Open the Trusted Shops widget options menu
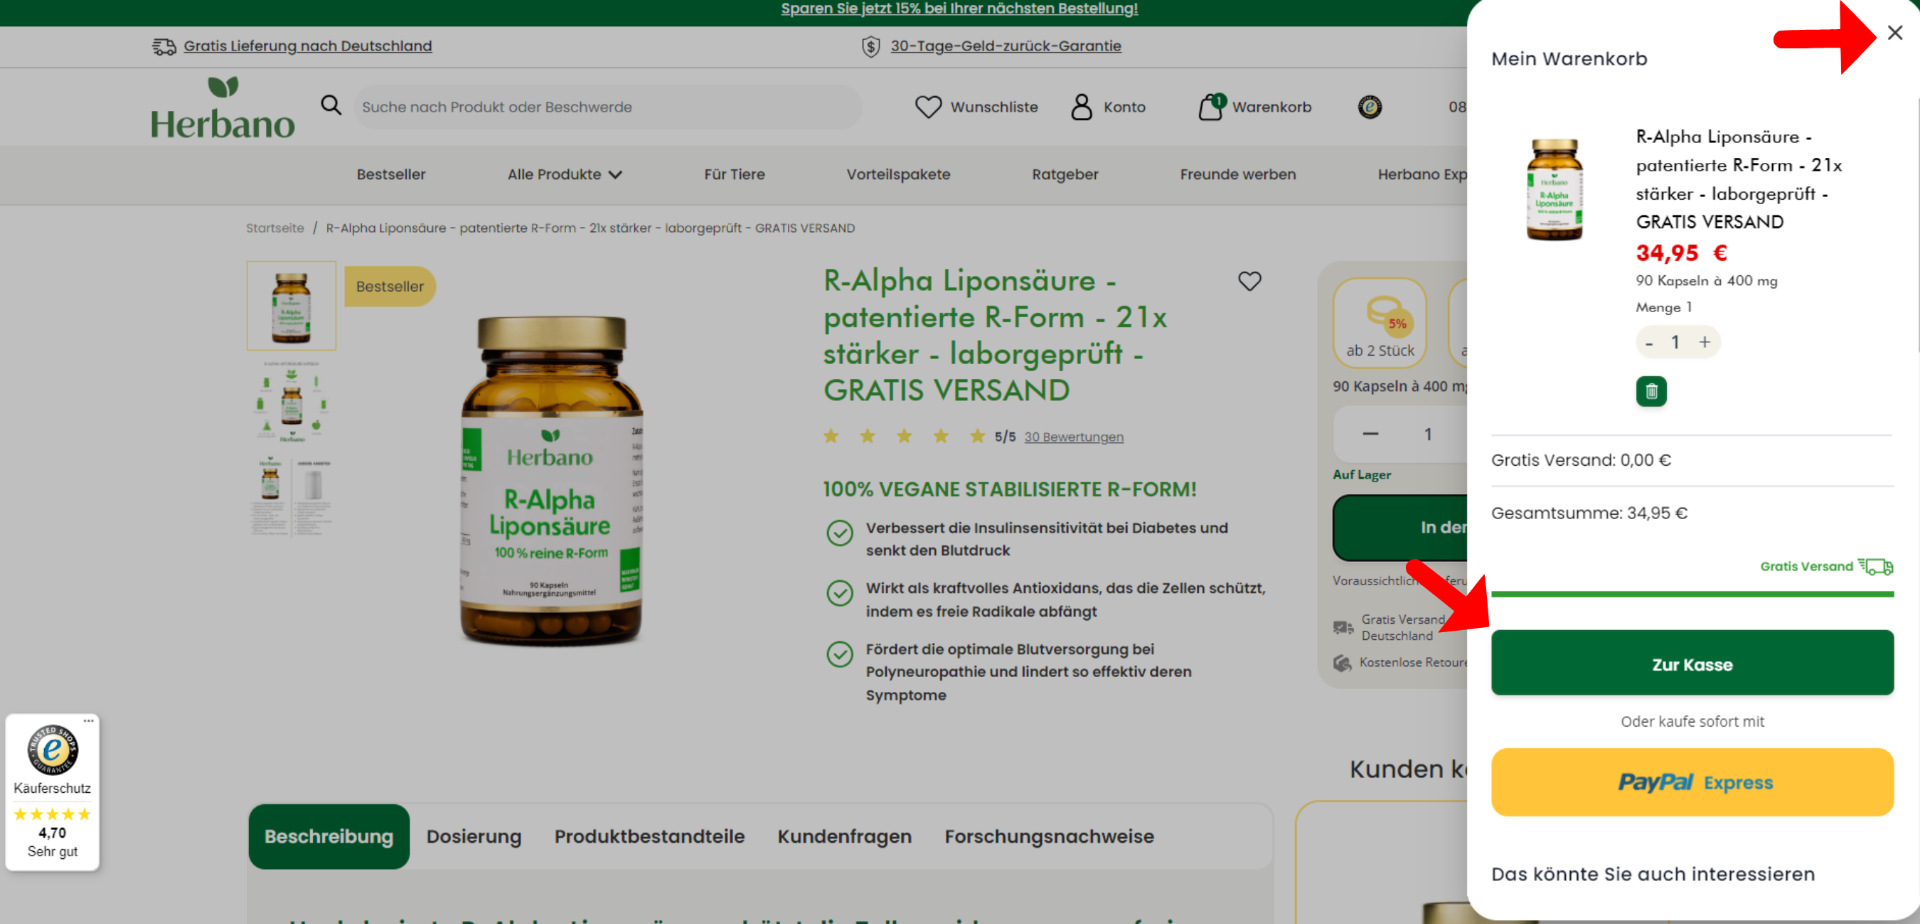The width and height of the screenshot is (1920, 924). pos(88,720)
